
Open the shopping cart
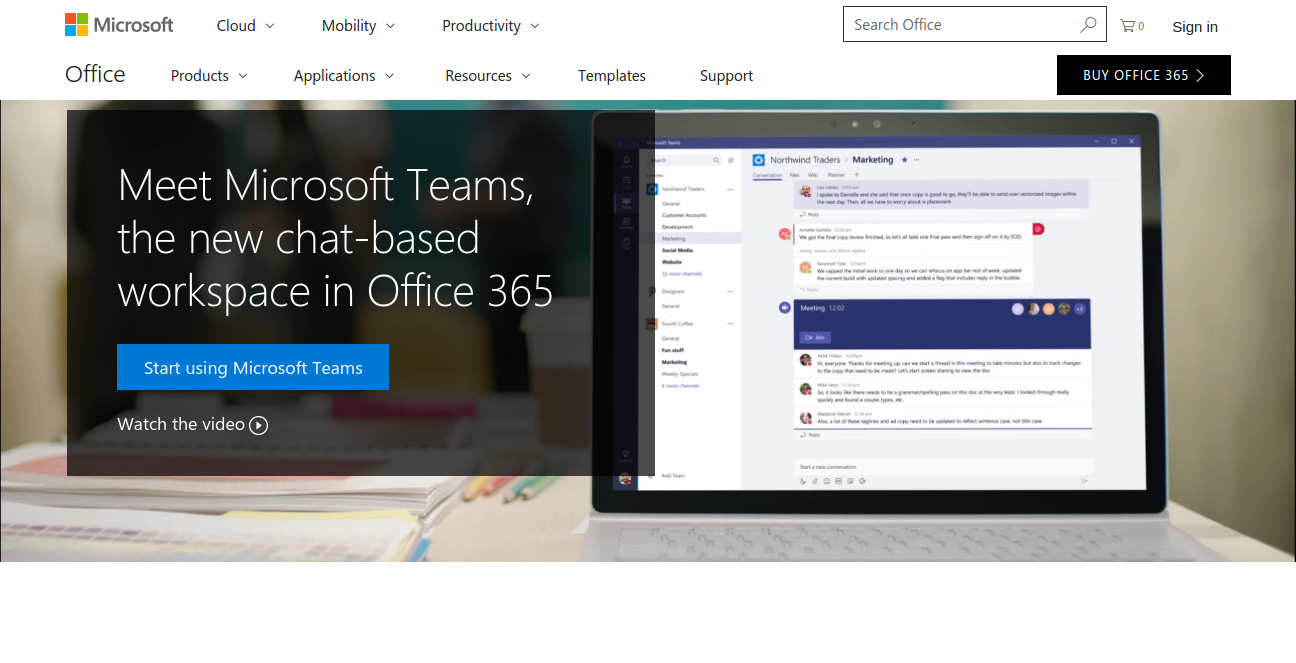point(1132,26)
